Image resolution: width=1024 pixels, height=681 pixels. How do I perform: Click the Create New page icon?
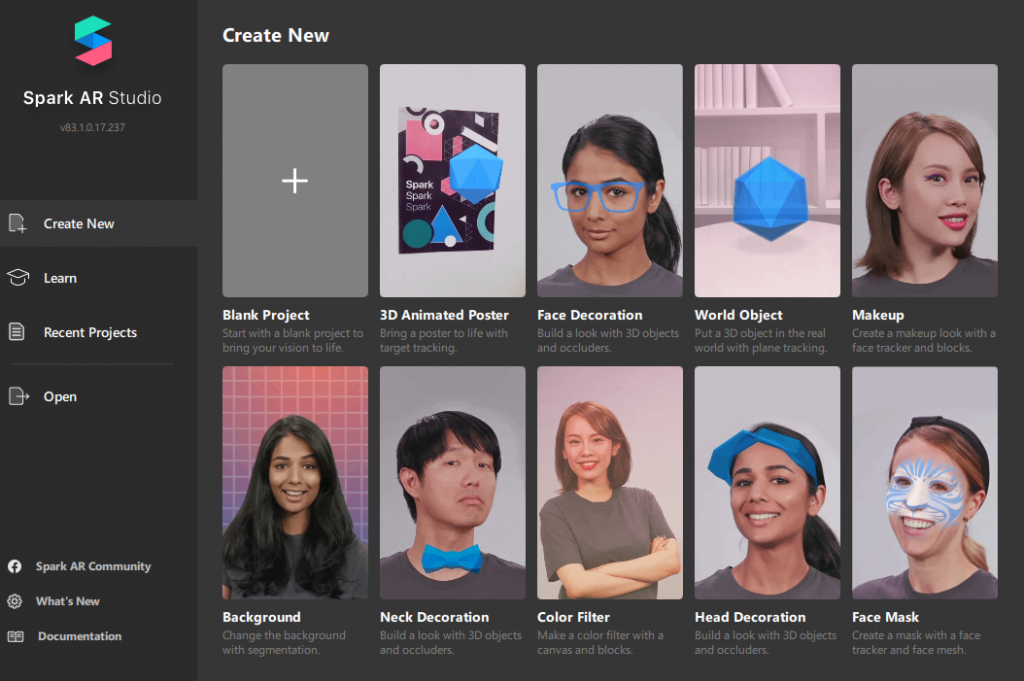17,224
